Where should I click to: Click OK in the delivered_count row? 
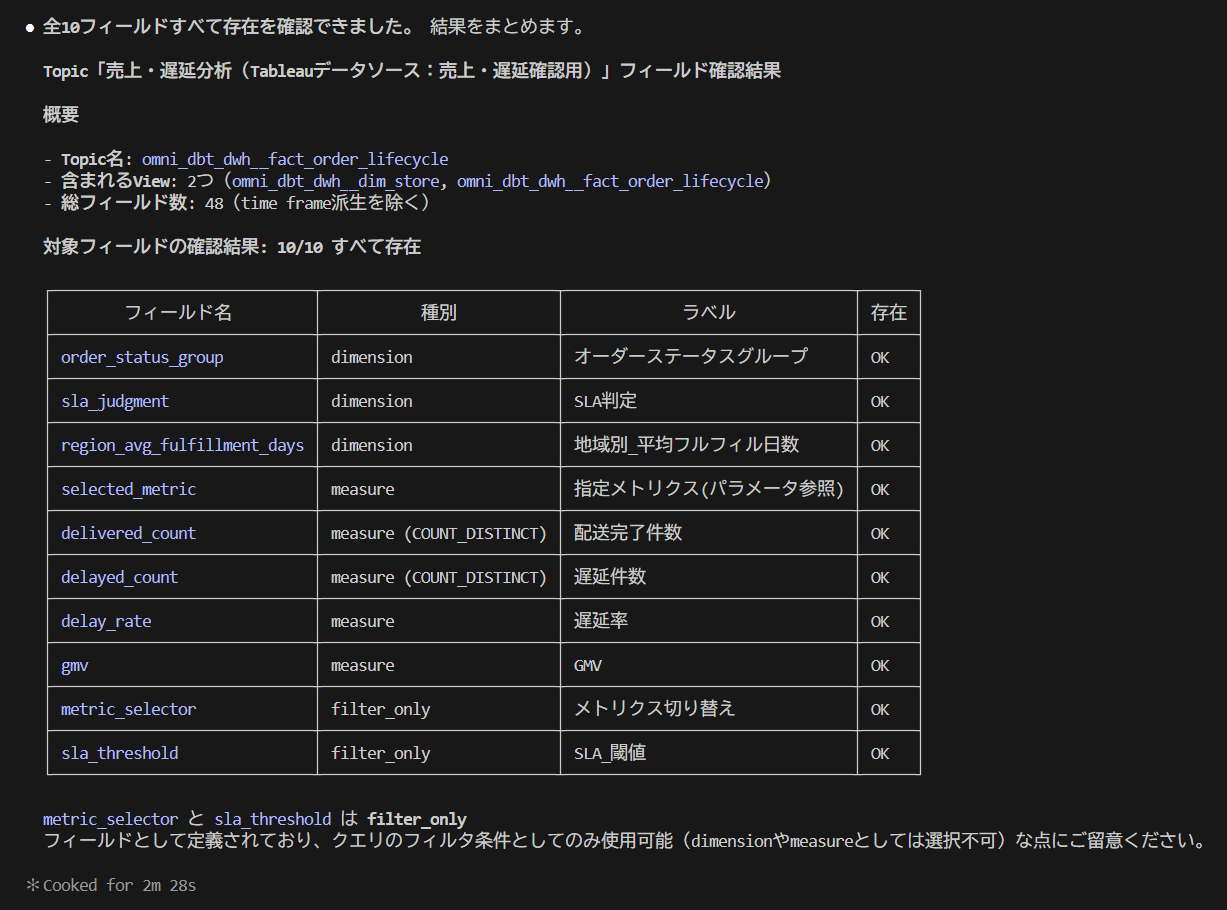880,533
